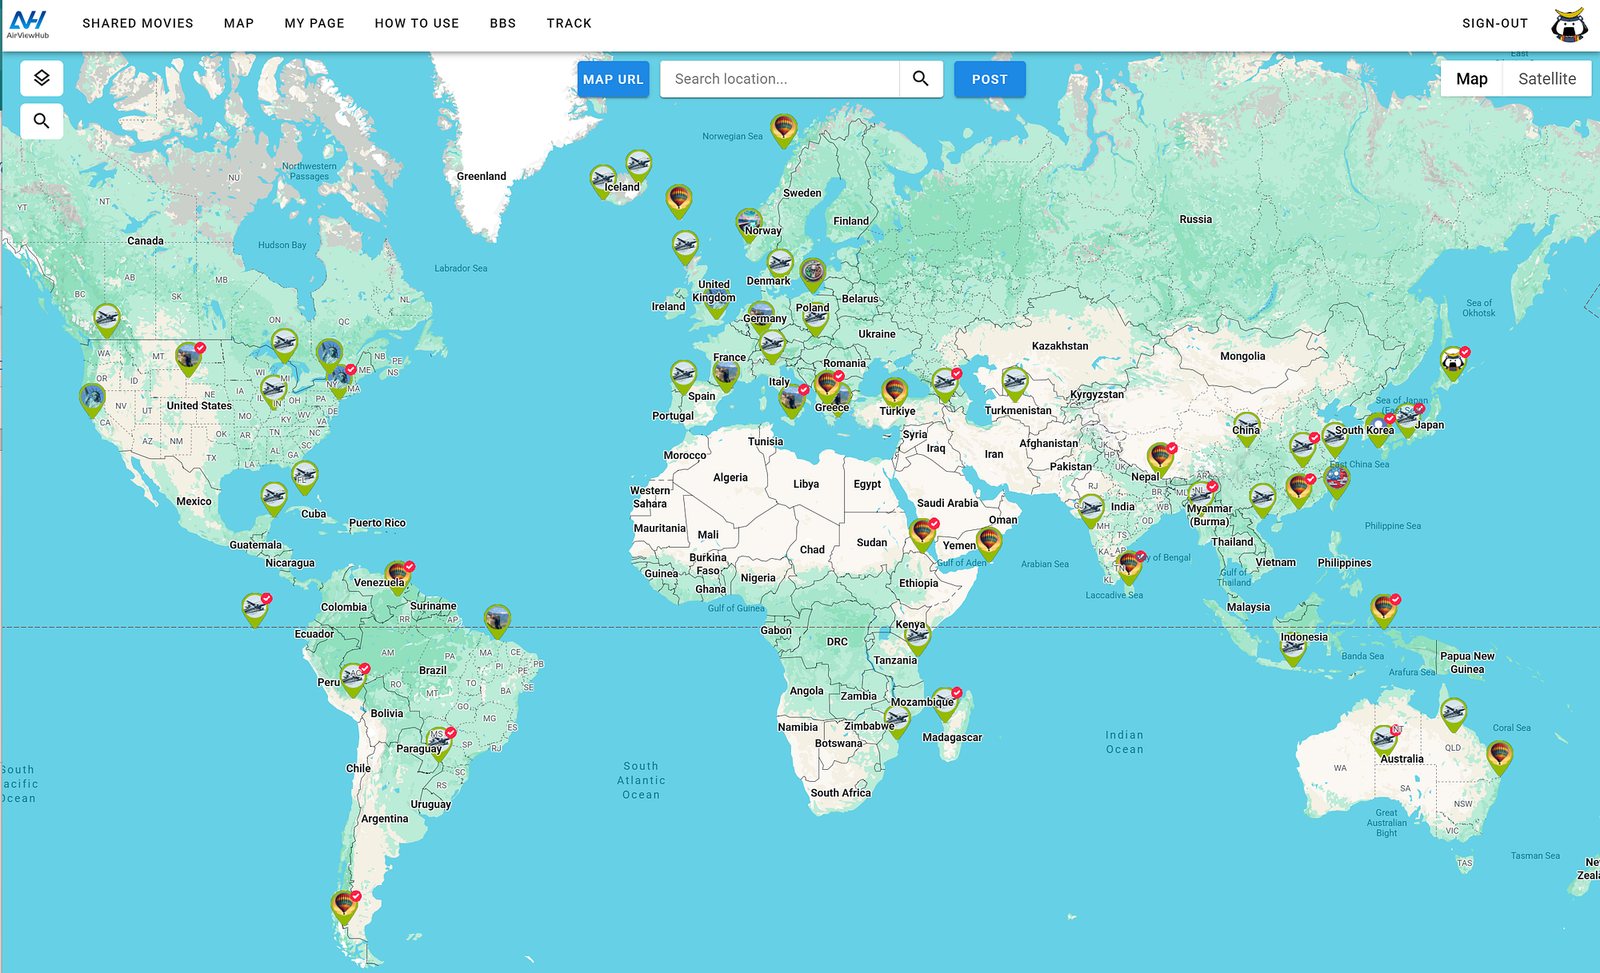
Task: Select the hot air balloon marker near Norwegian Sea
Action: click(x=784, y=131)
